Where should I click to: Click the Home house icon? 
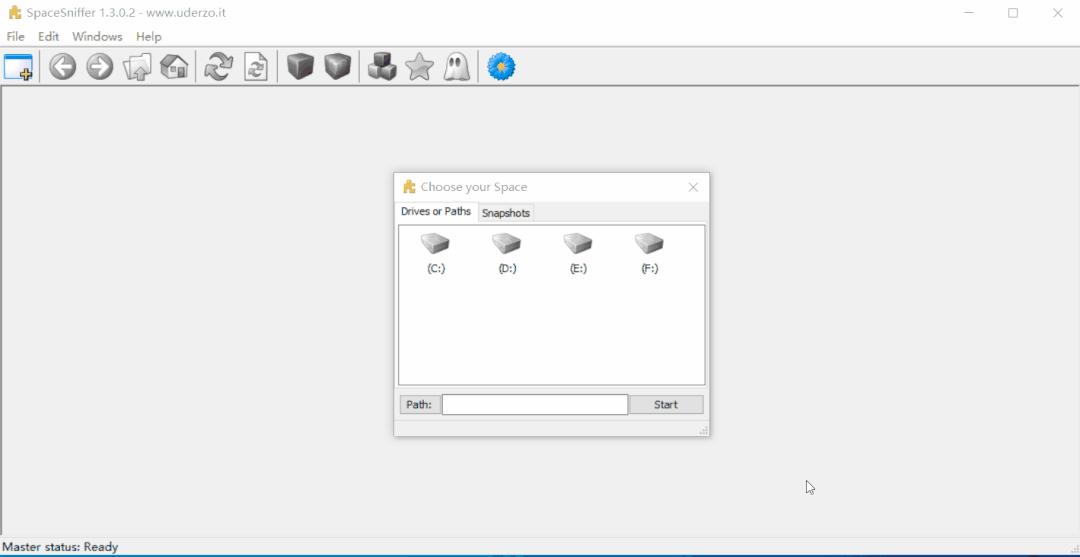pyautogui.click(x=174, y=67)
